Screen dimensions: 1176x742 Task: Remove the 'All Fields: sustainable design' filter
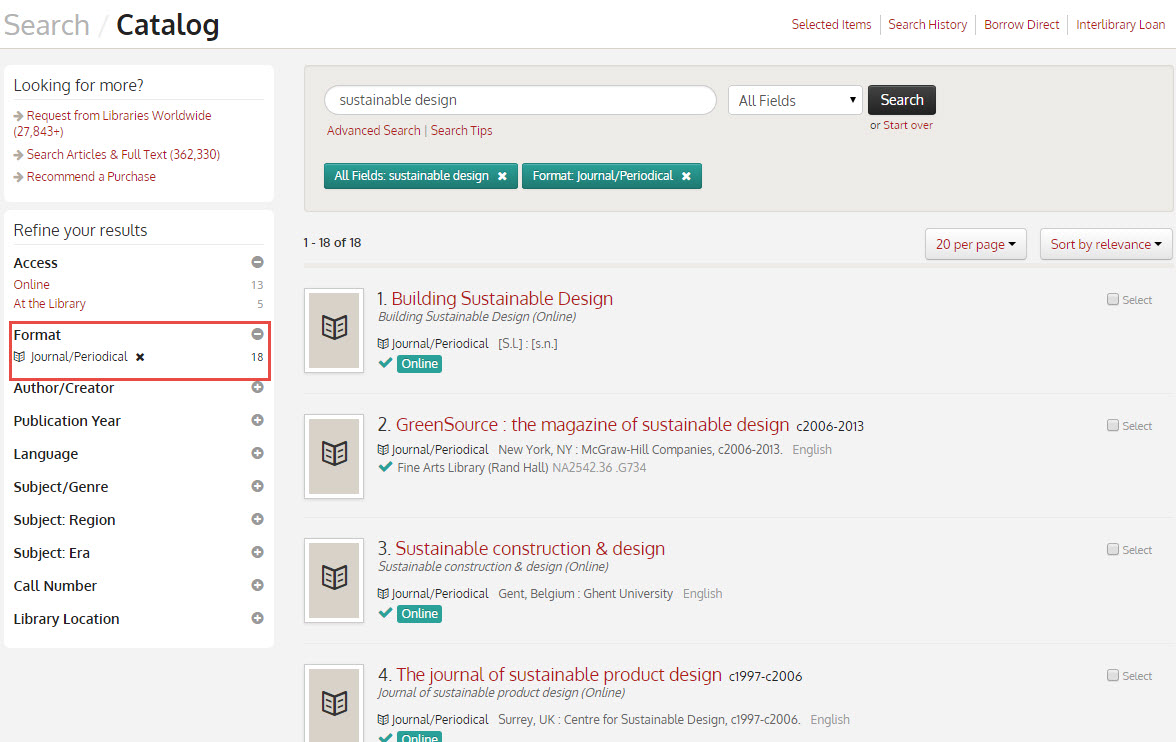click(502, 176)
